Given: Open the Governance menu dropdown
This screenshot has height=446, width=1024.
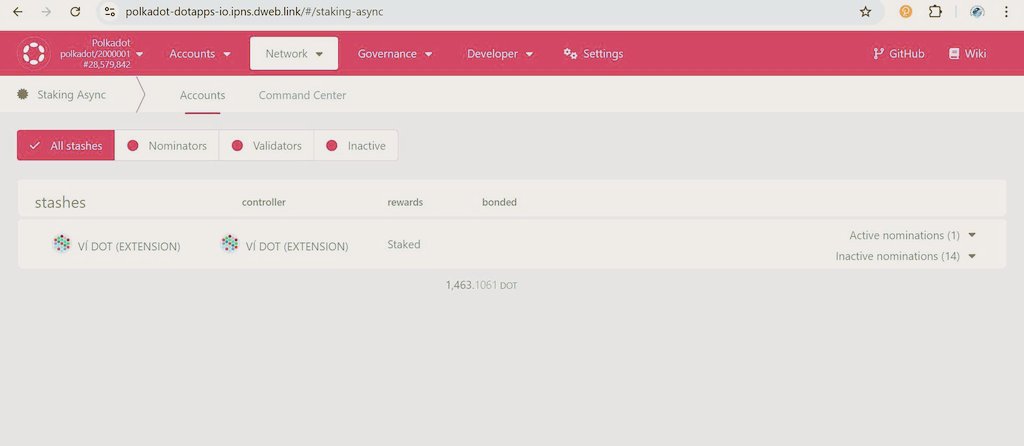Looking at the screenshot, I should point(395,54).
